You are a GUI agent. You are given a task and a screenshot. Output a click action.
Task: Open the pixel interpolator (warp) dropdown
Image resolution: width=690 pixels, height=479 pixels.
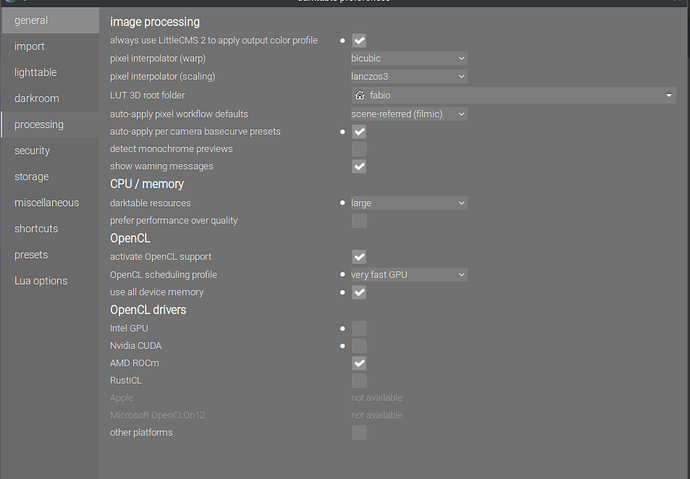(x=408, y=59)
